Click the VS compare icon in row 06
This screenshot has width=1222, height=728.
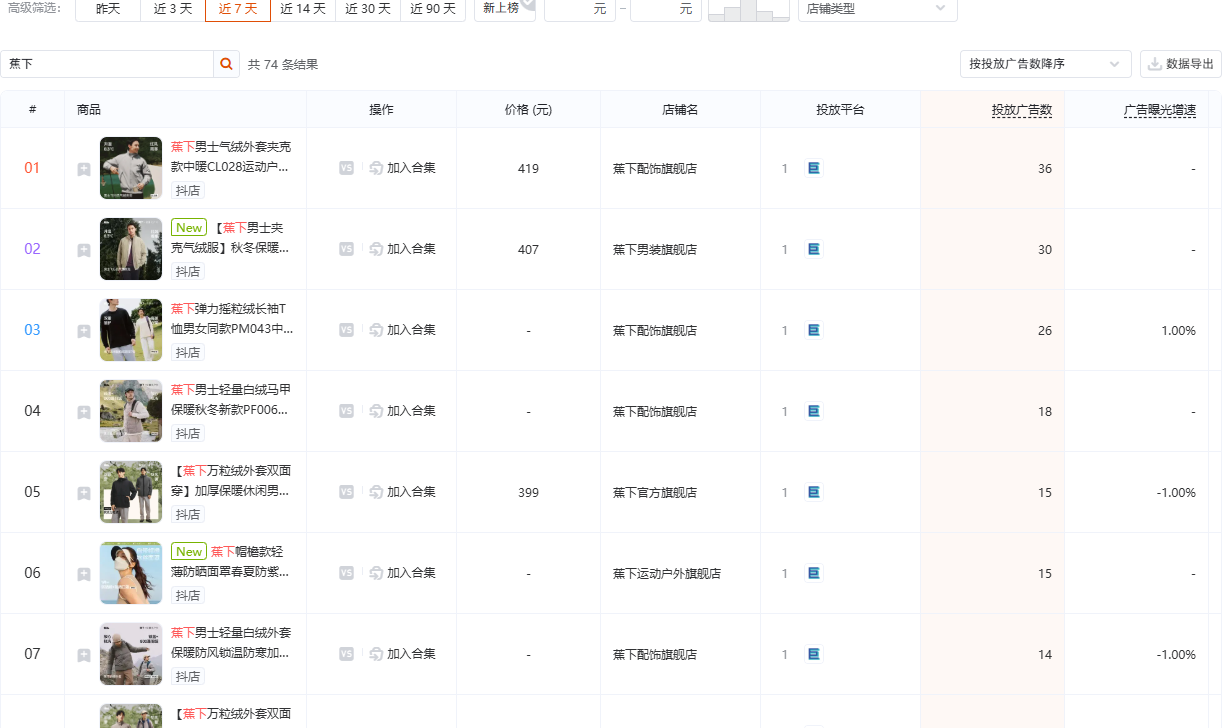346,573
